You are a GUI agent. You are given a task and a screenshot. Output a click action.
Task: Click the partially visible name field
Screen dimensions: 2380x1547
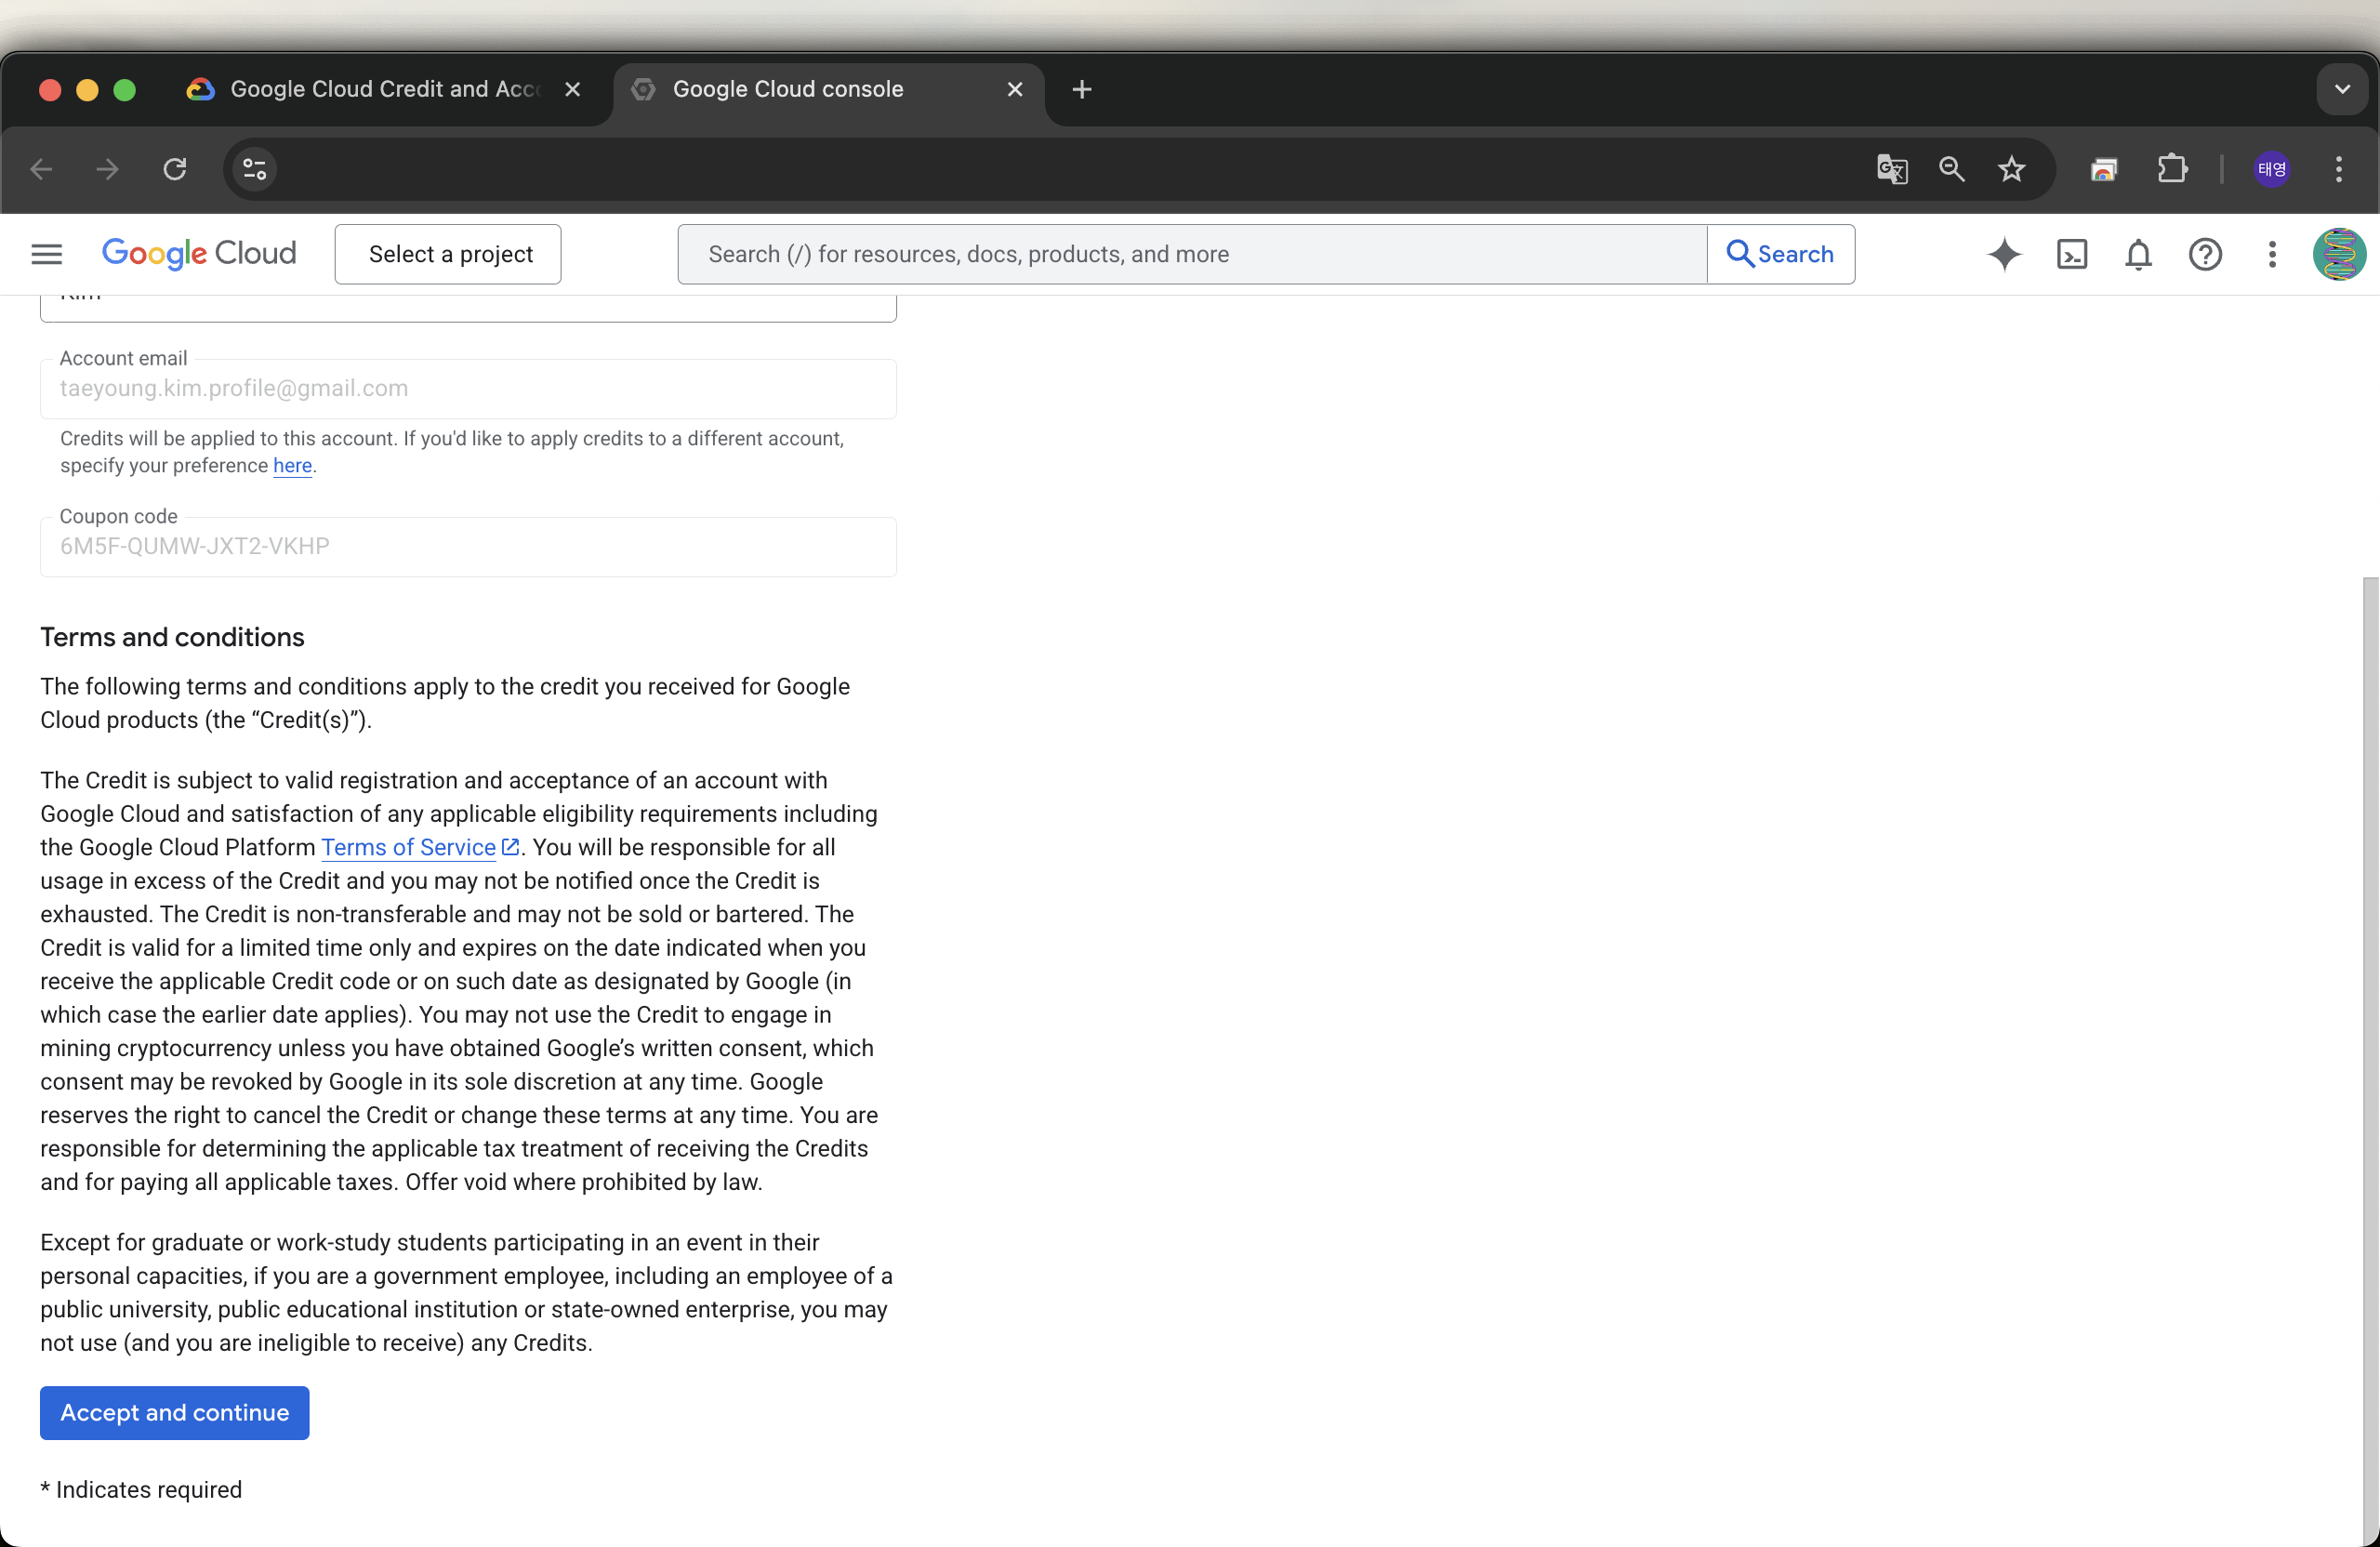pyautogui.click(x=468, y=308)
